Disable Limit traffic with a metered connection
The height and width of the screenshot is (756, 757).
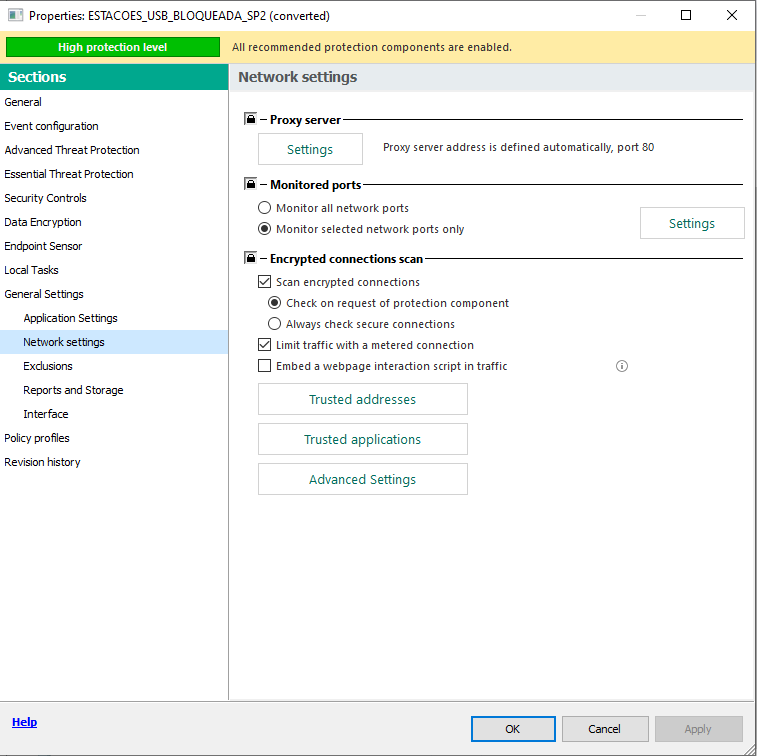tap(265, 345)
